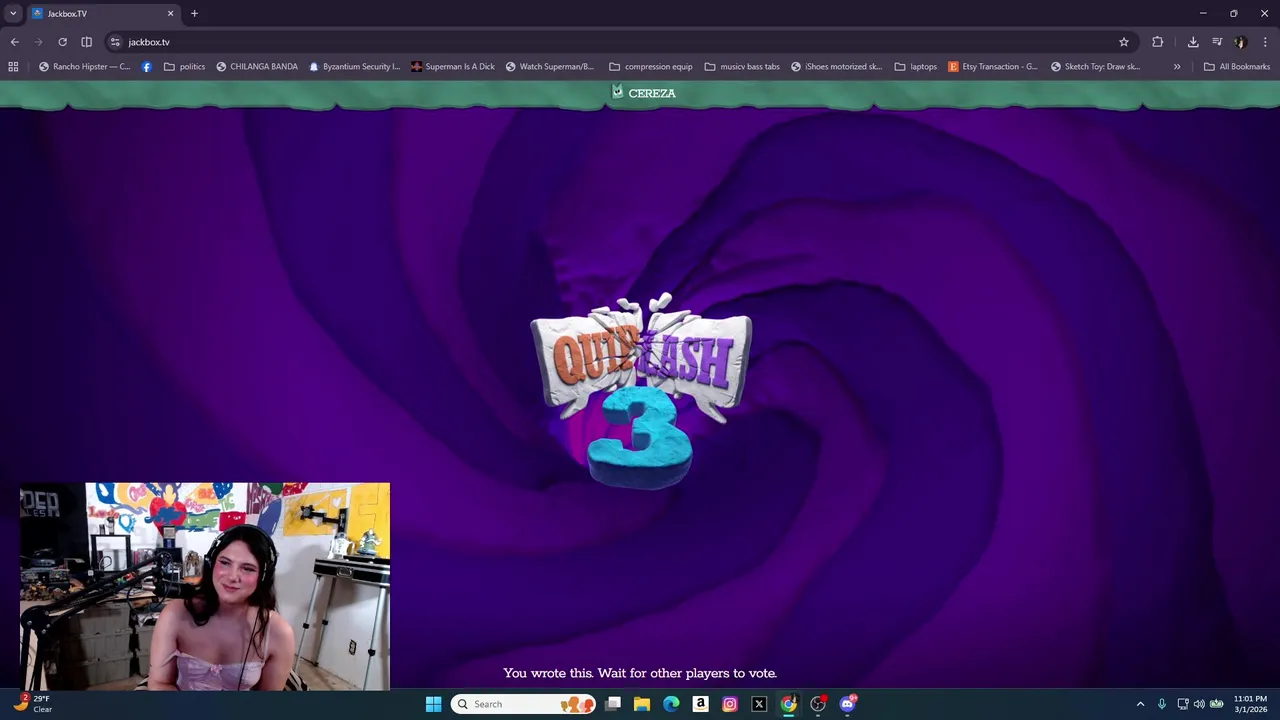Open the compression equip bookmarks folder
This screenshot has height=720, width=1280.
[x=651, y=67]
